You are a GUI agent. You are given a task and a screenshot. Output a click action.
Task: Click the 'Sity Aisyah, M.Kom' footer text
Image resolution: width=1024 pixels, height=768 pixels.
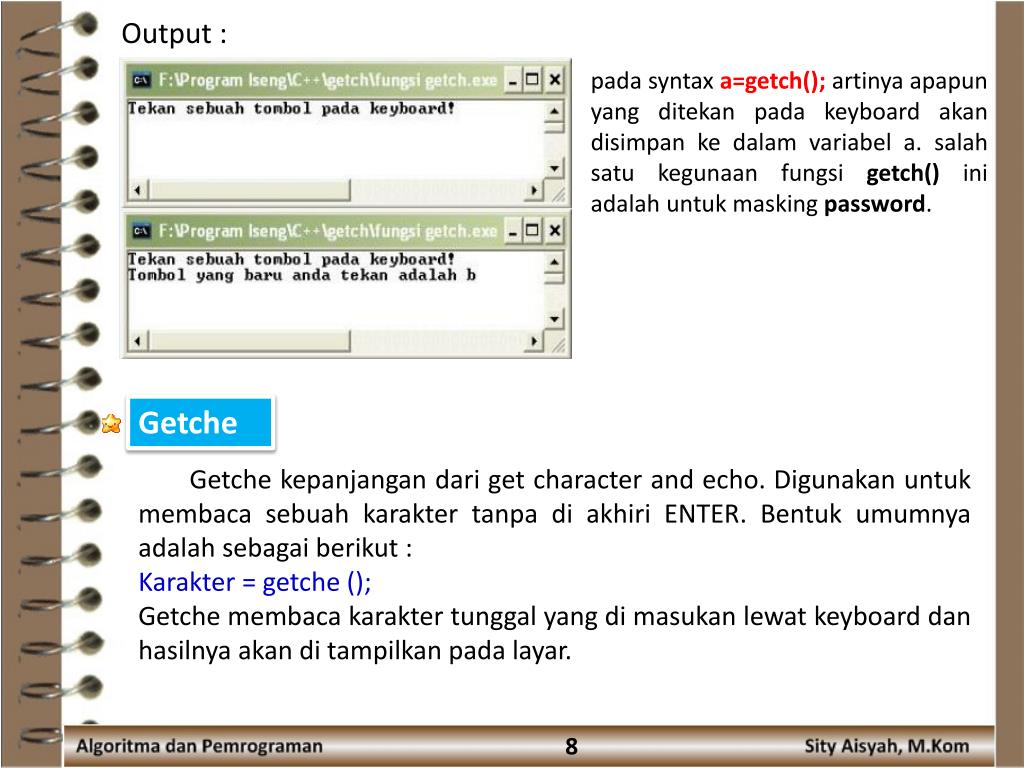point(887,746)
